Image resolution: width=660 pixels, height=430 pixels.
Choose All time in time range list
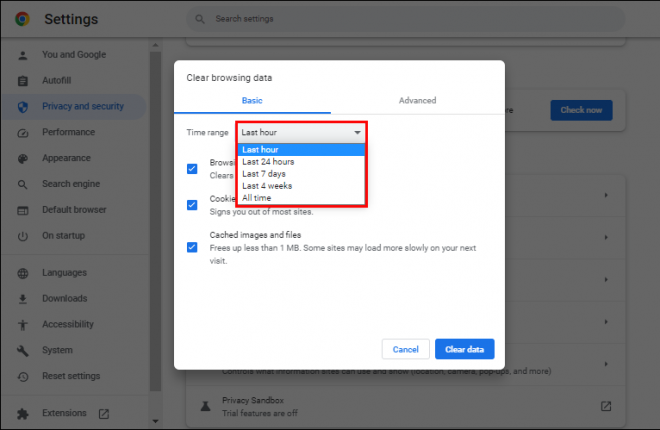pyautogui.click(x=257, y=198)
